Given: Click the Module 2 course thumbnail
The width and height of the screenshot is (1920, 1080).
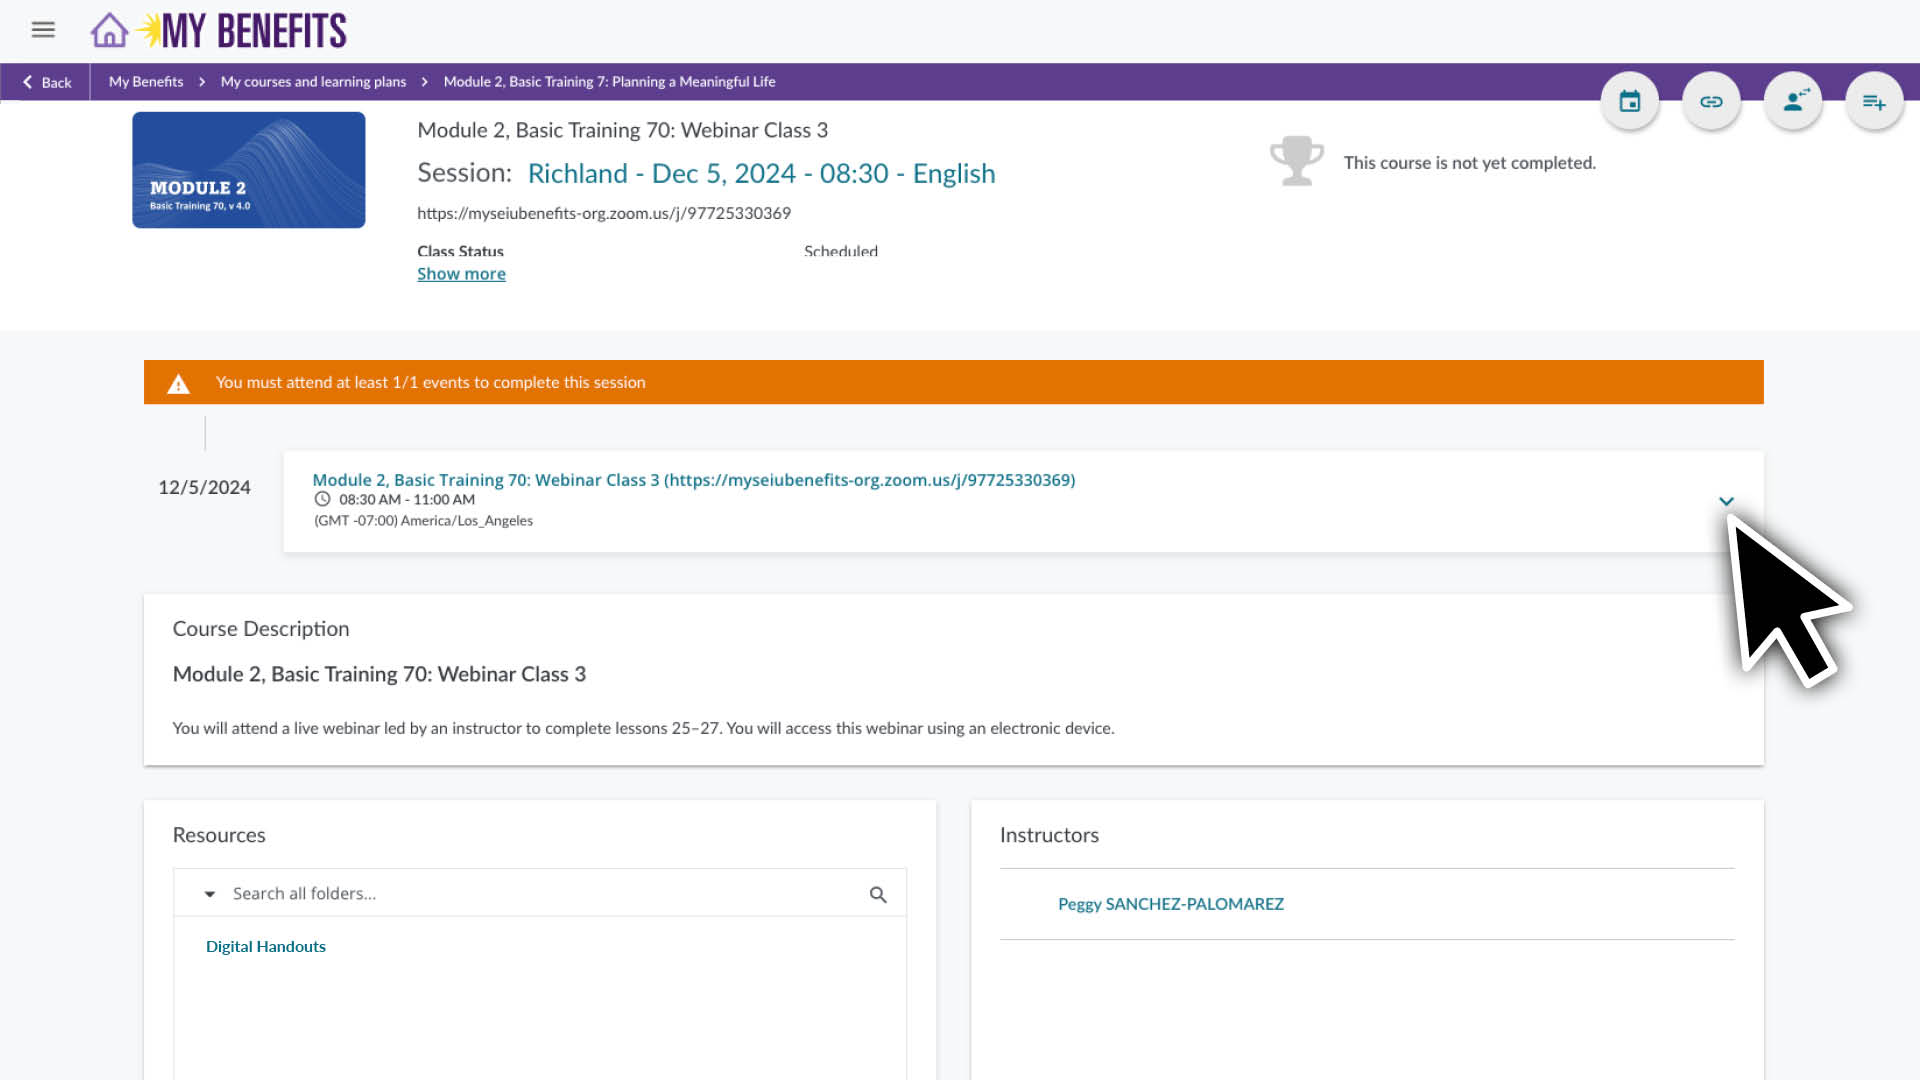Looking at the screenshot, I should point(248,170).
